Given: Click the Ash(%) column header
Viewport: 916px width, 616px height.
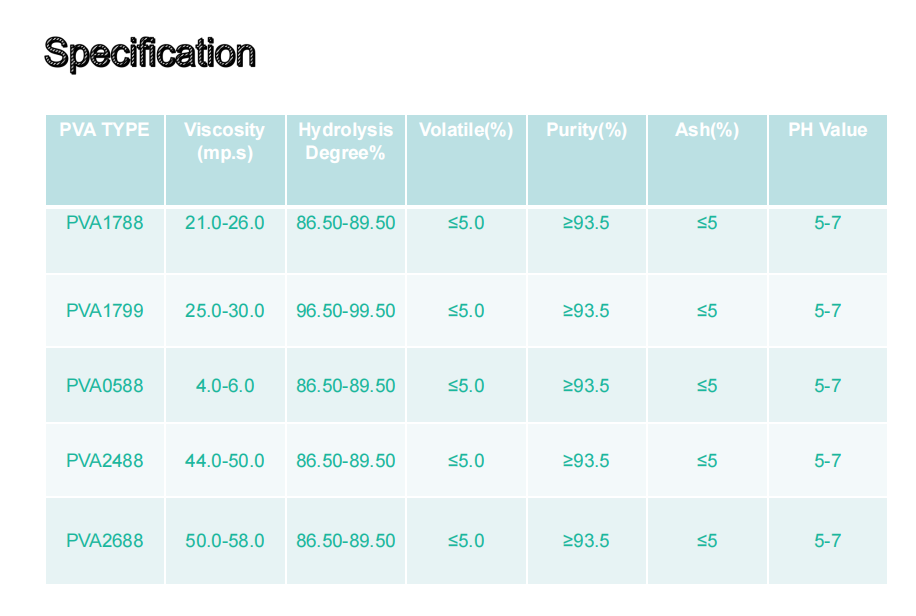Looking at the screenshot, I should coord(707,130).
